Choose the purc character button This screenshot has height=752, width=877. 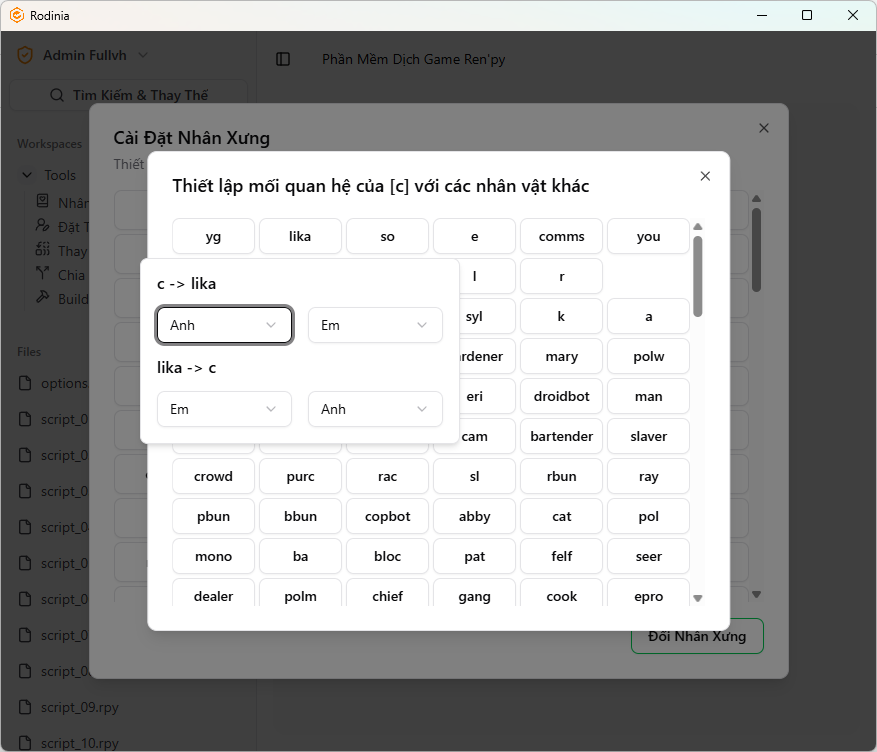(x=300, y=476)
